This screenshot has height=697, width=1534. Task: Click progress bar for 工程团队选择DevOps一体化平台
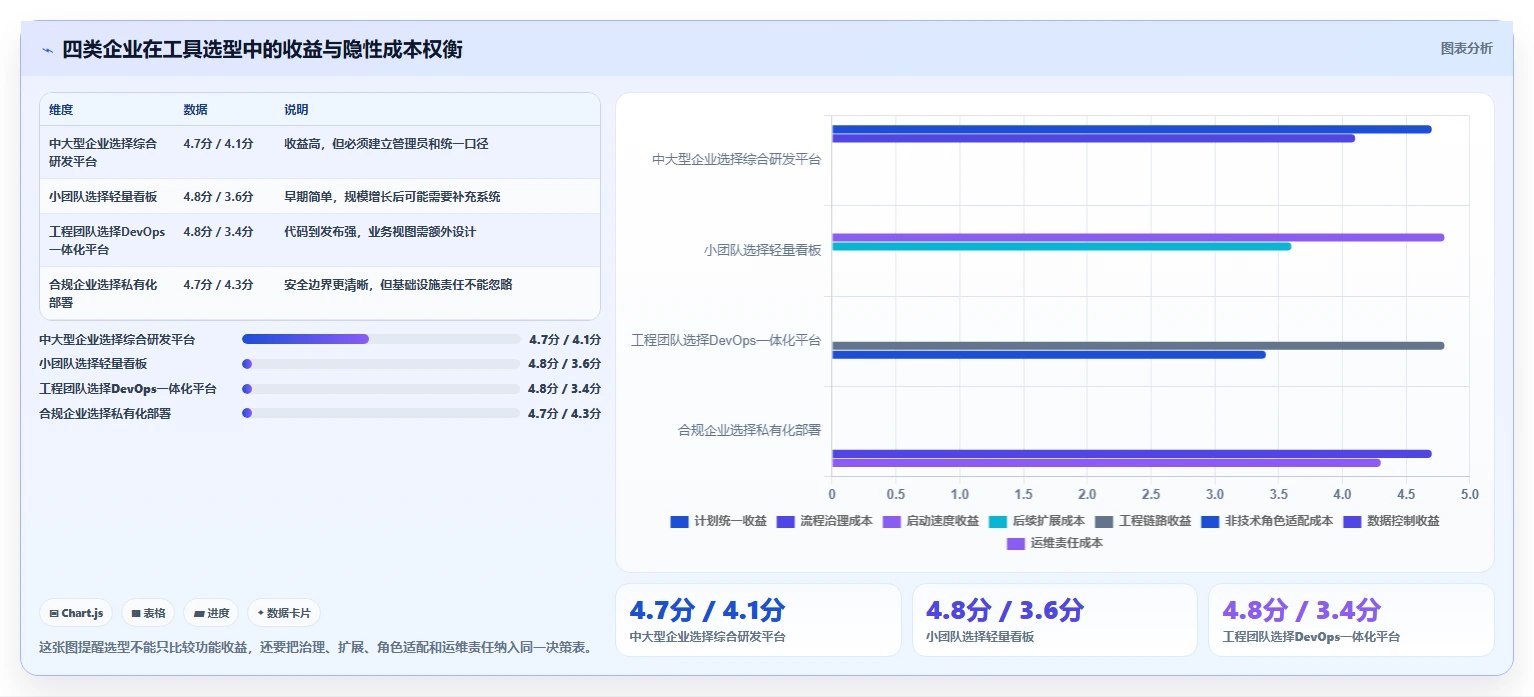tap(381, 389)
